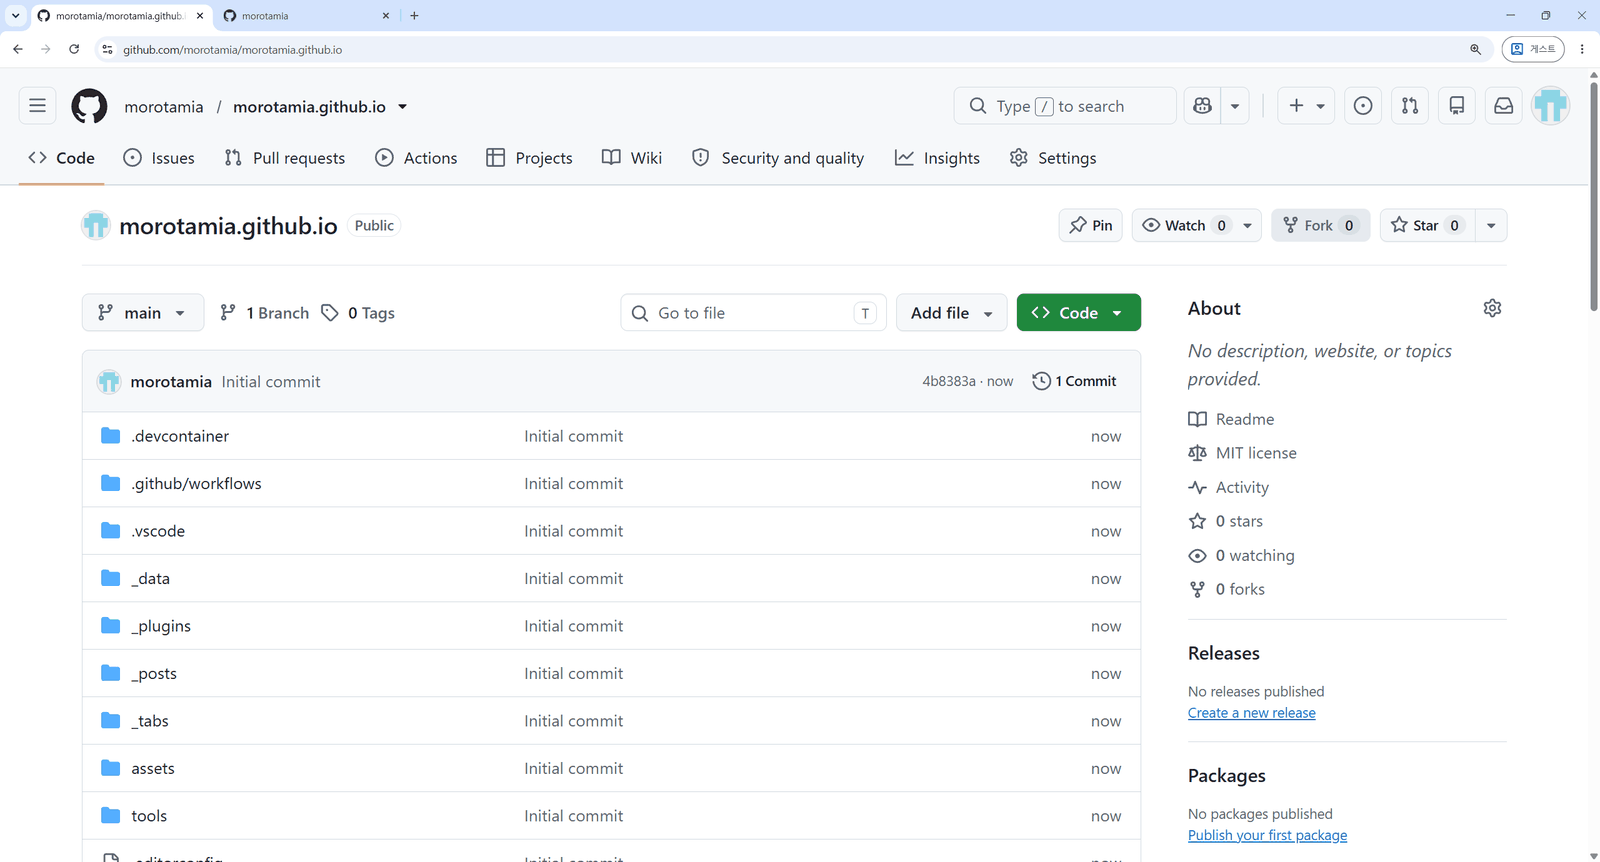Screen dimensions: 1600x862
Task: View the 1 Branch link
Action: click(264, 313)
